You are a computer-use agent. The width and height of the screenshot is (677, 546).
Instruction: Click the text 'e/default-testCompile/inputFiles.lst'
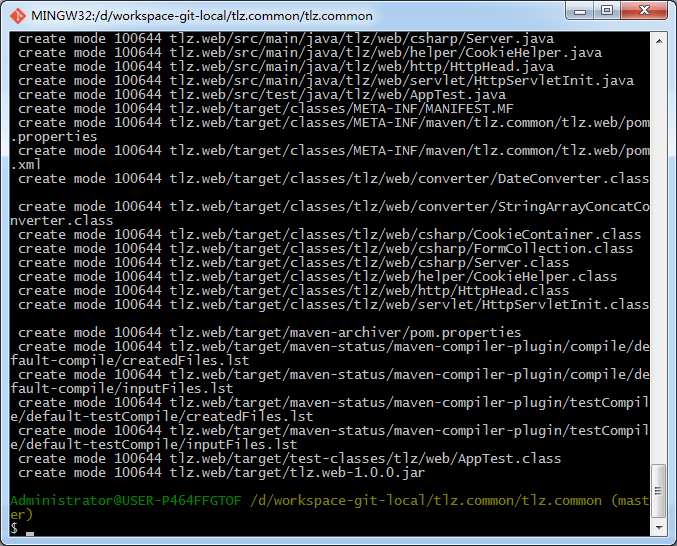coord(154,445)
